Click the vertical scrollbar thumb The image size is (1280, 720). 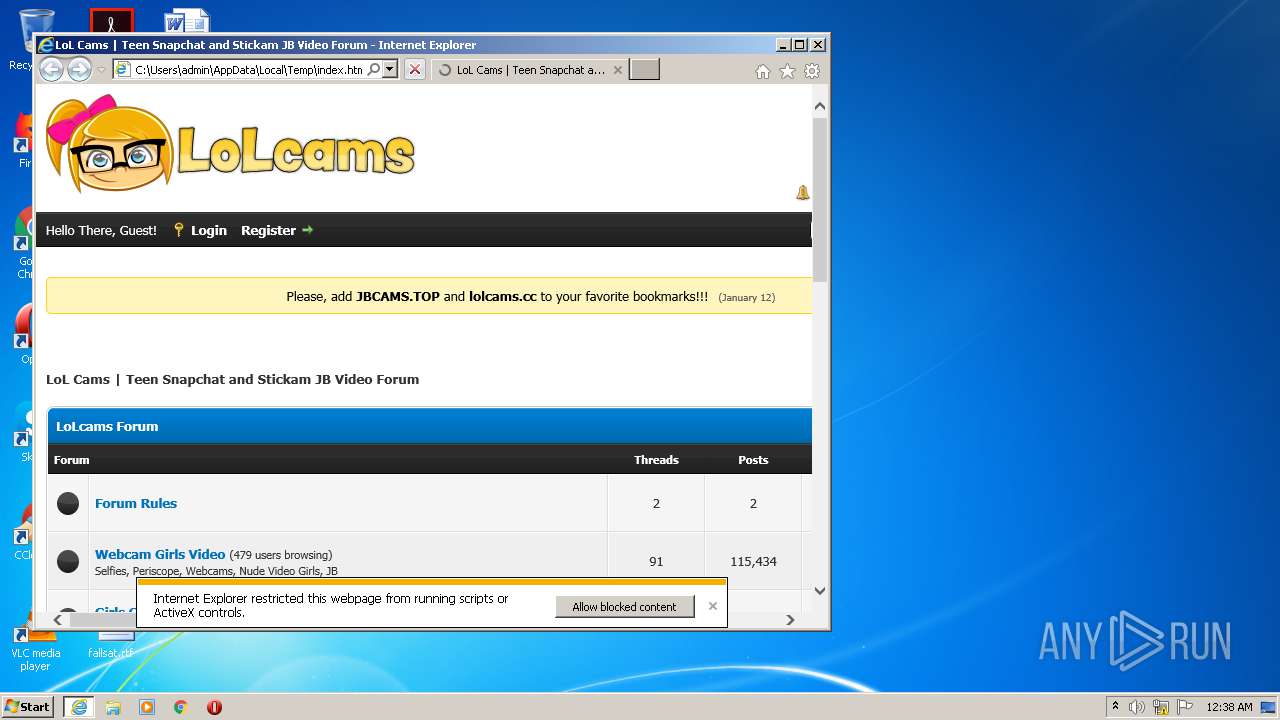point(820,200)
